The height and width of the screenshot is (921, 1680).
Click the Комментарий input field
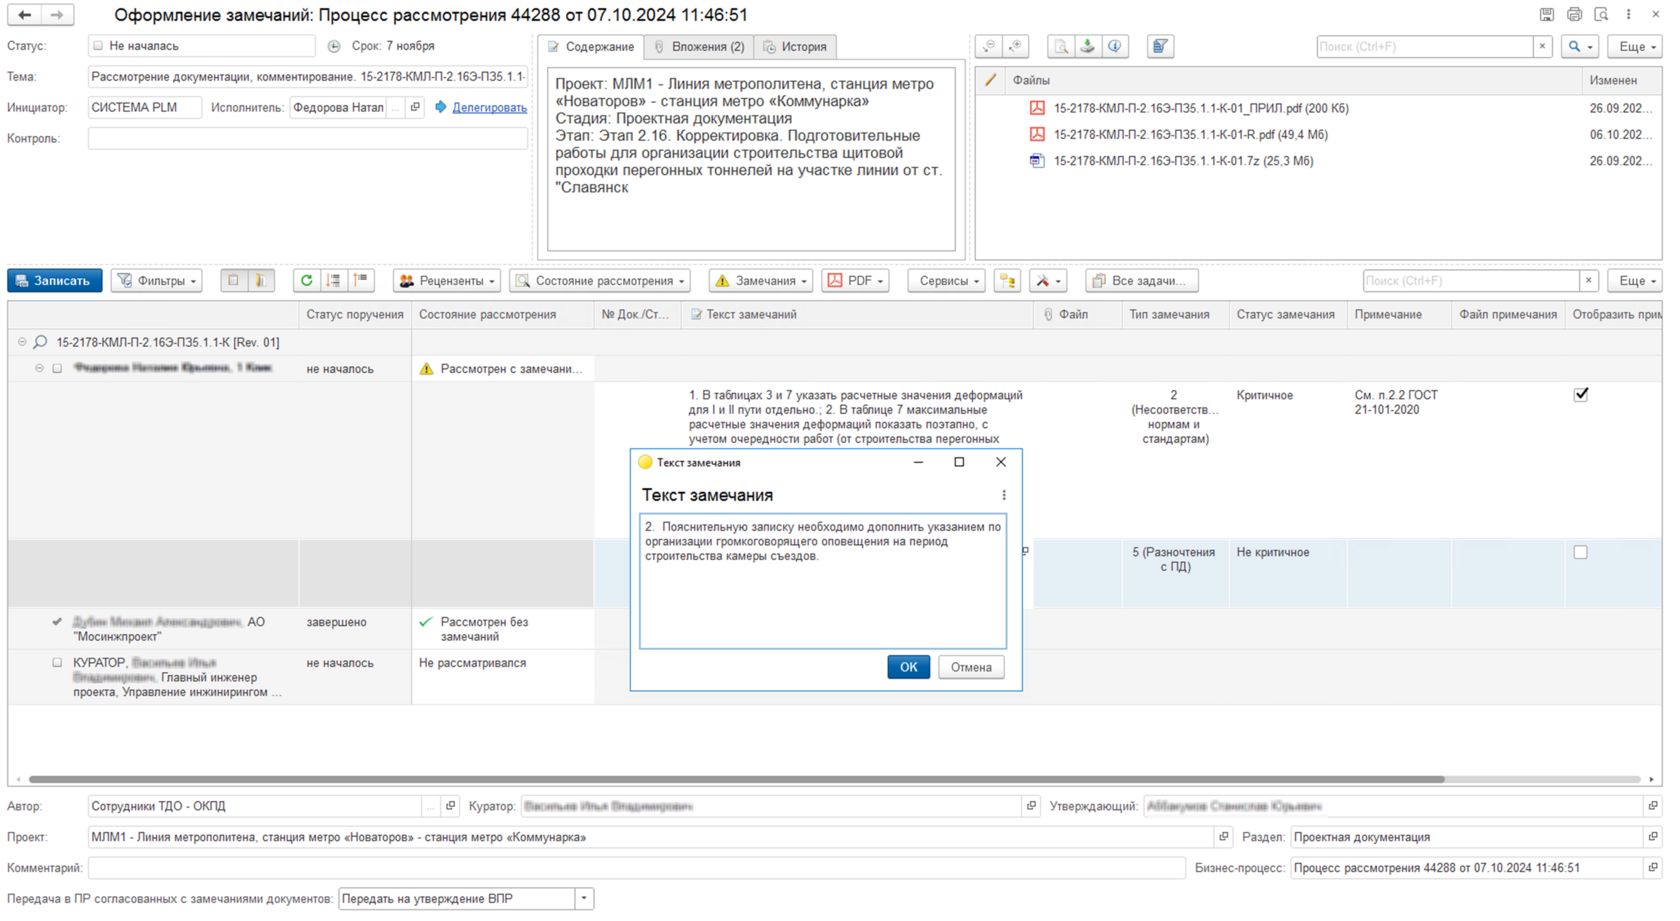click(635, 868)
